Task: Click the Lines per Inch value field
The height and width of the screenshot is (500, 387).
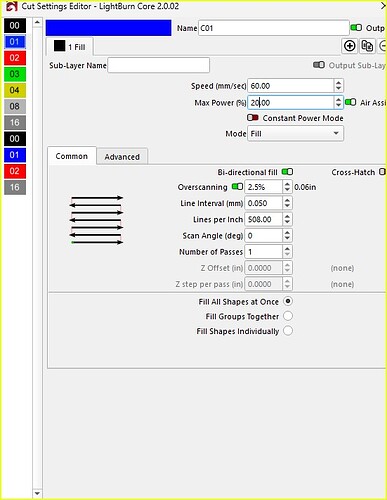Action: coord(264,219)
